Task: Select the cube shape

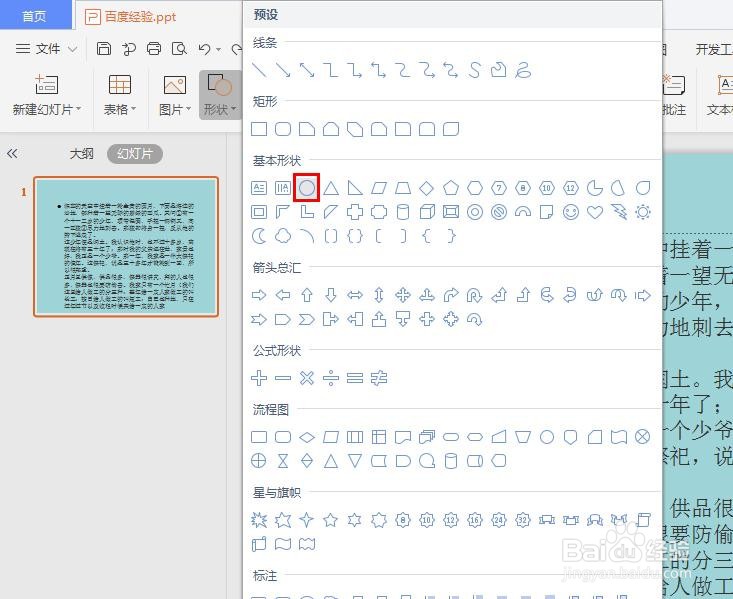Action: [x=427, y=212]
